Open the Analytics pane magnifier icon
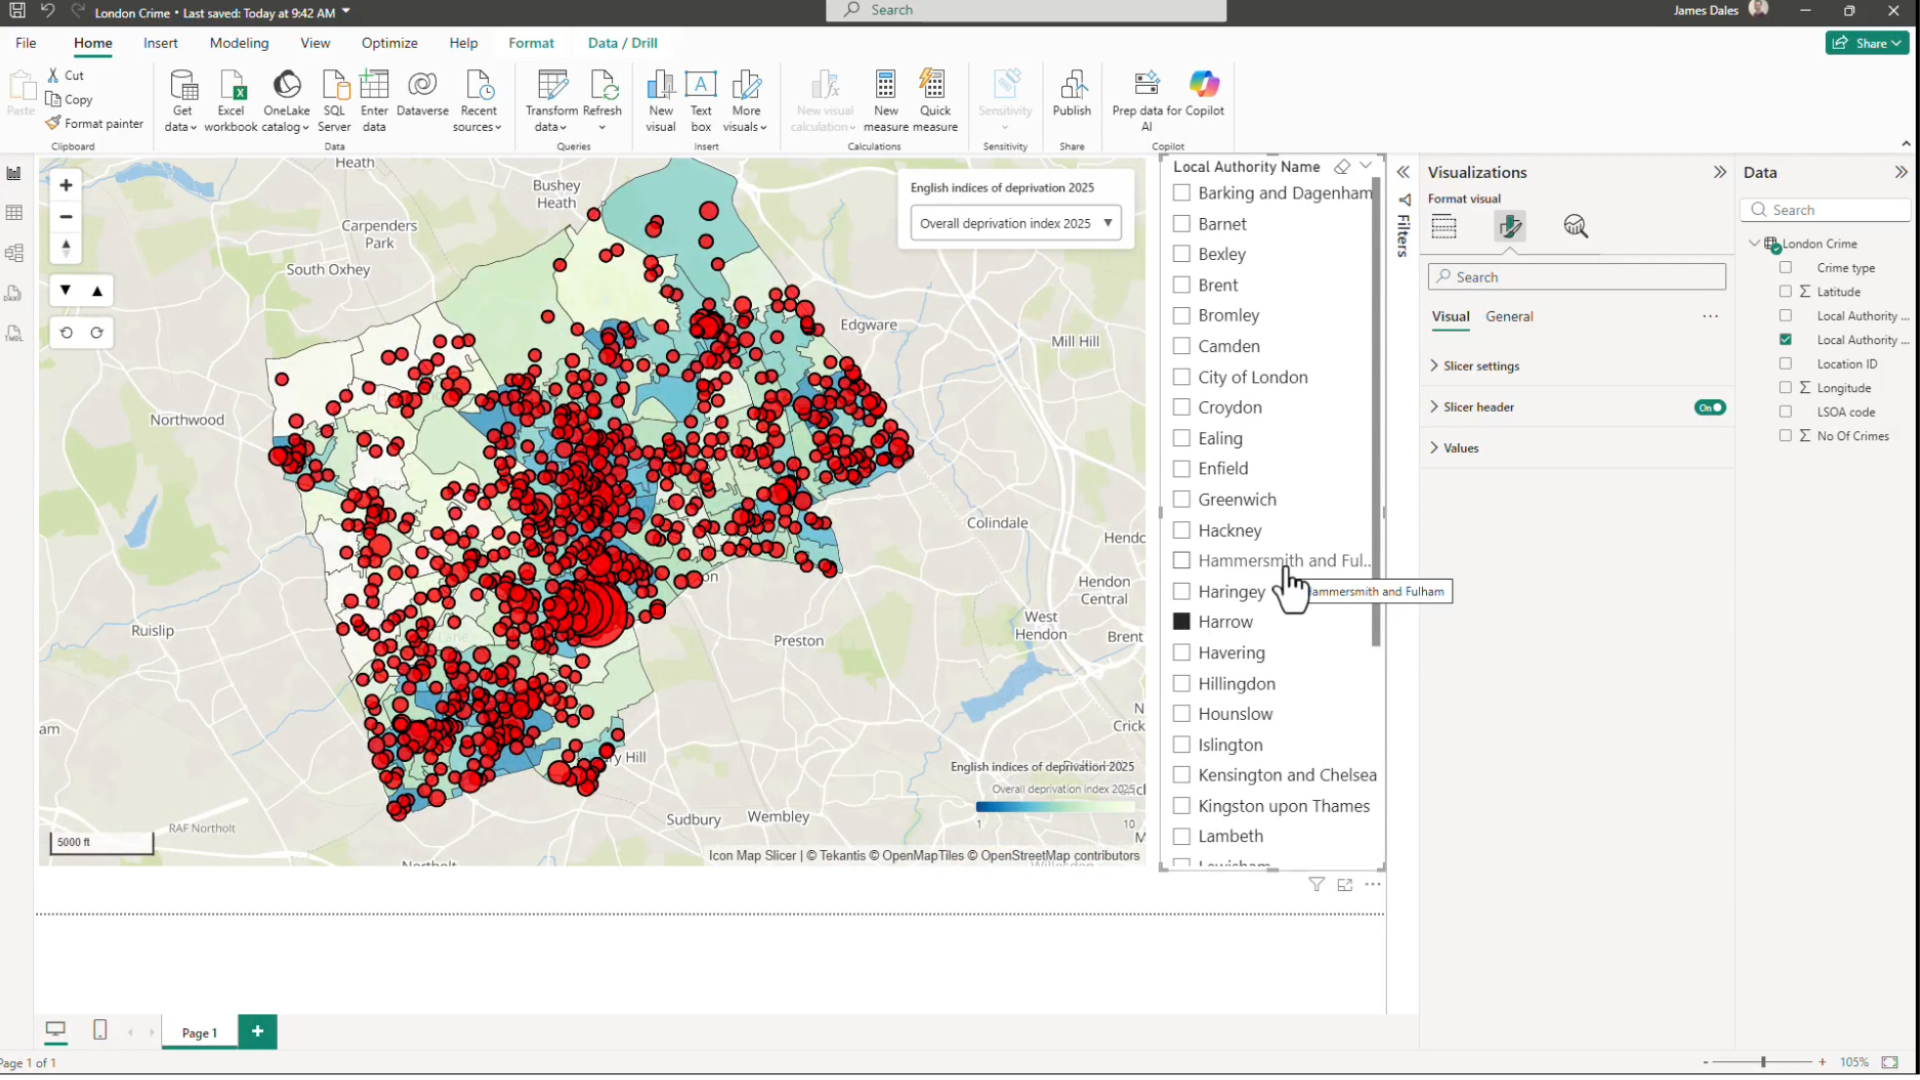This screenshot has height=1080, width=1920. click(x=1576, y=226)
